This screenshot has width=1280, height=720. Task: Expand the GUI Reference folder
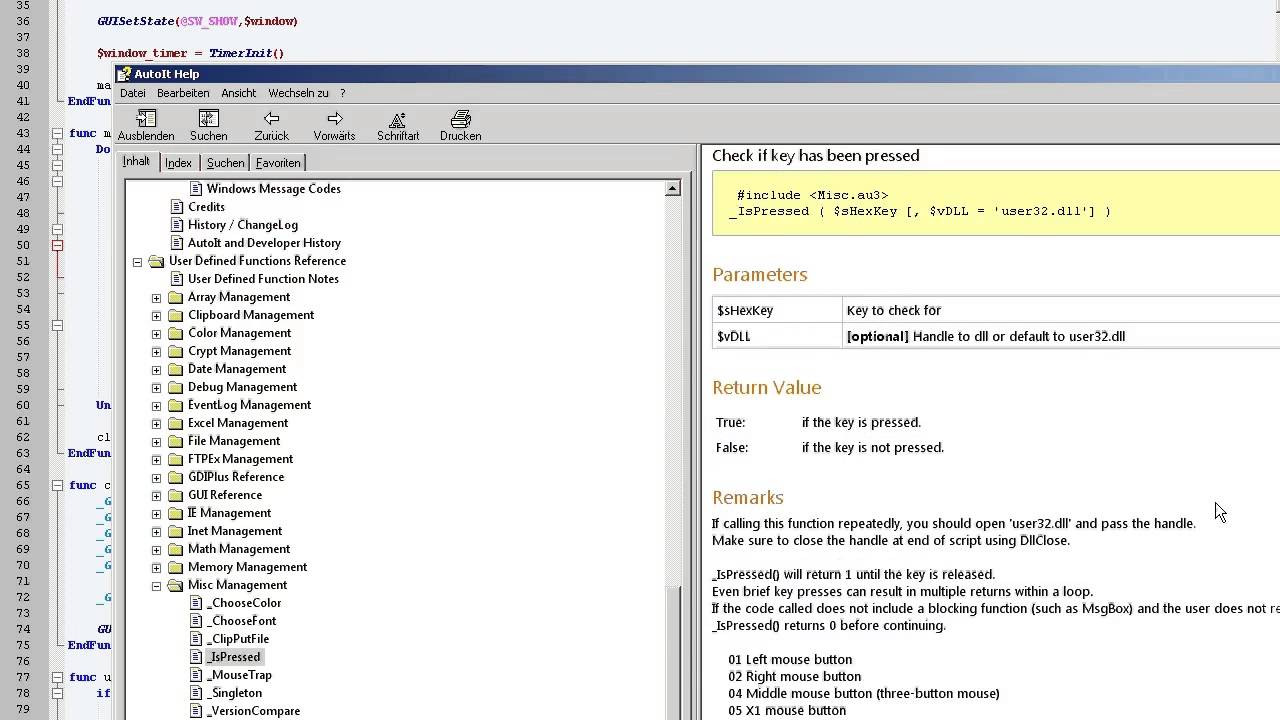(x=156, y=495)
